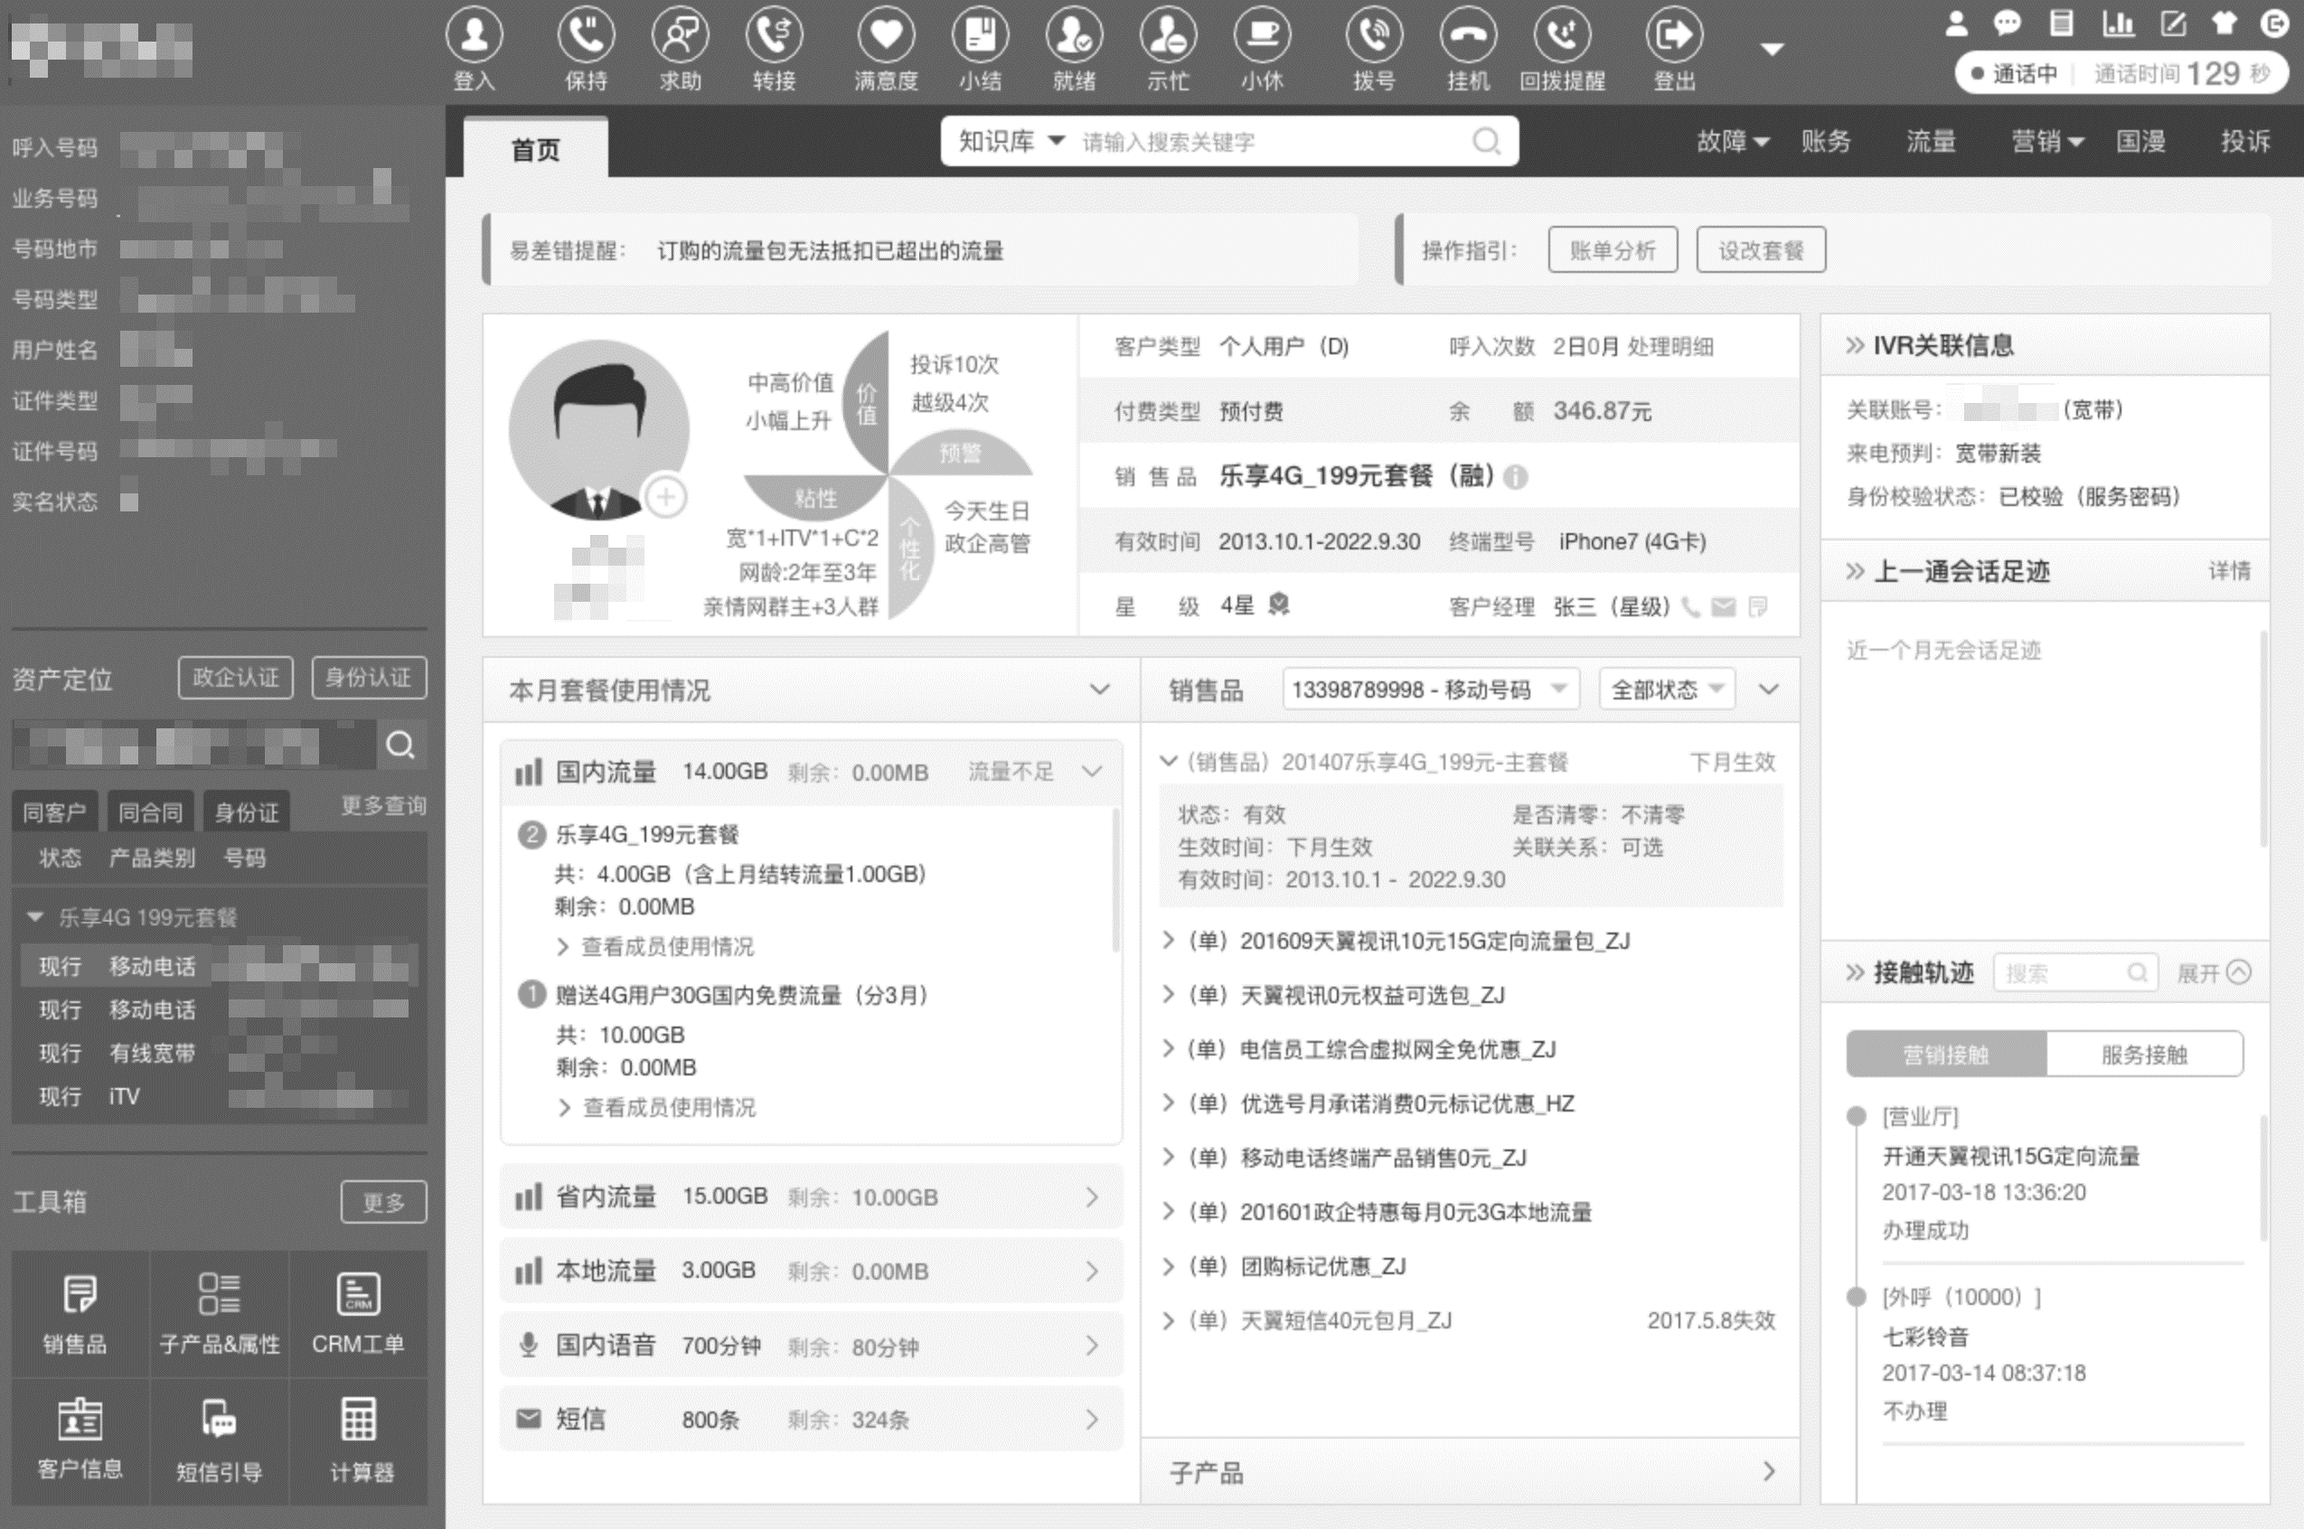Click the 回拨提醒 callback reminder icon

pyautogui.click(x=1562, y=35)
